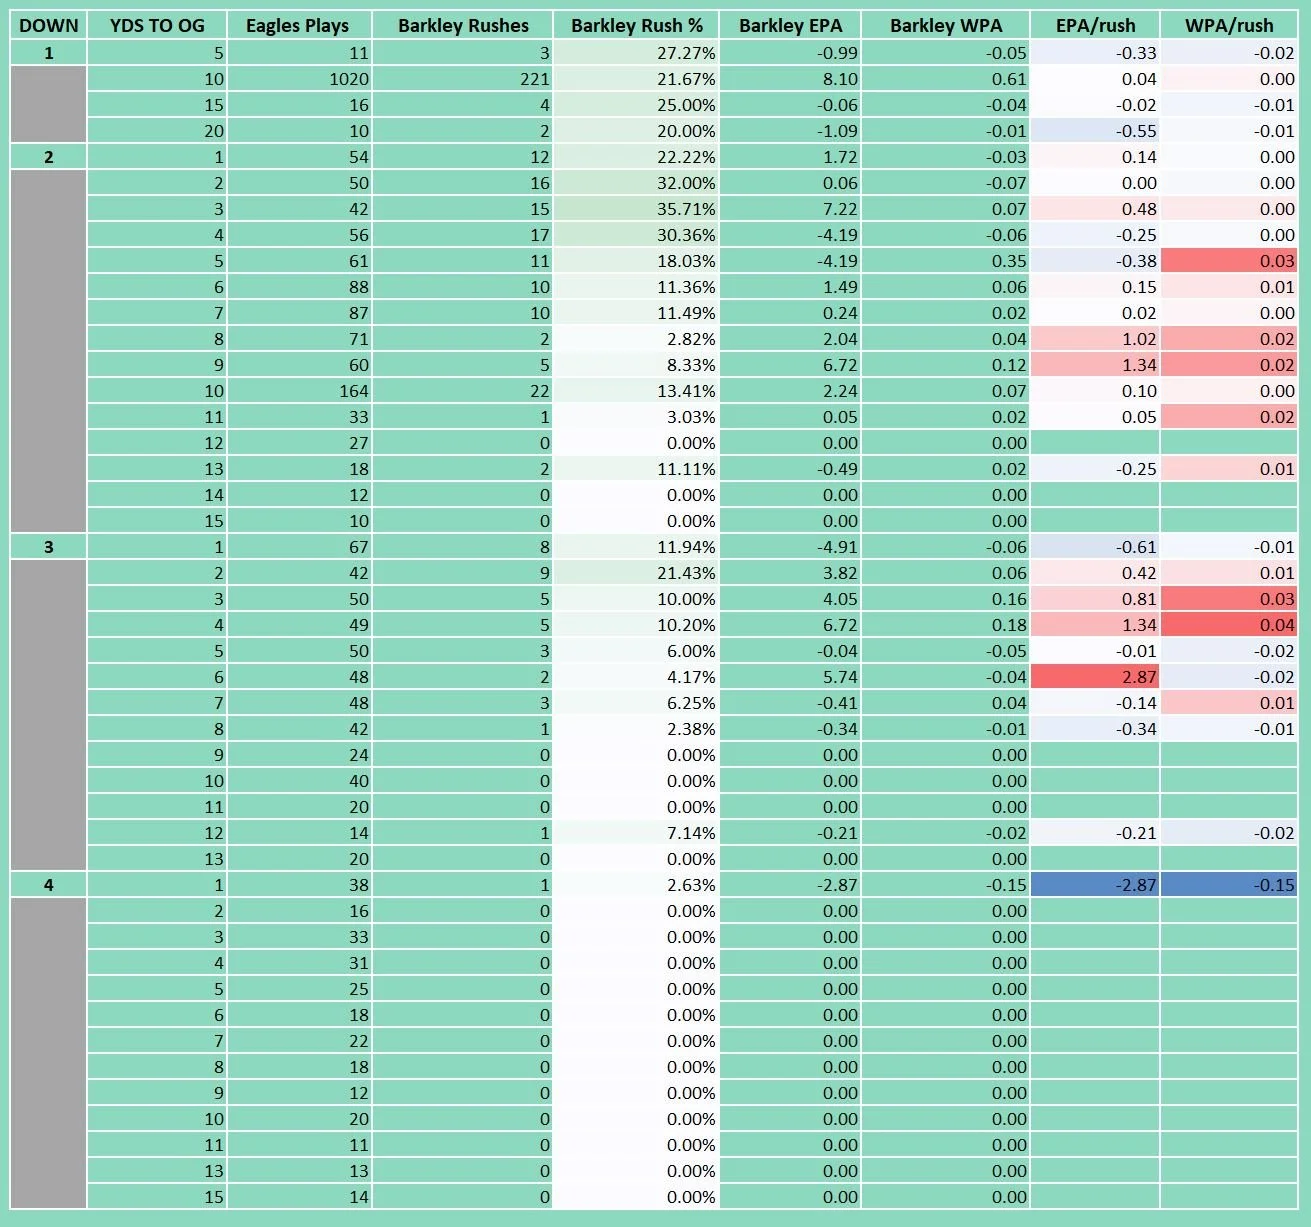1311x1227 pixels.
Task: Click the rush percentage 7.14%
Action: 636,833
